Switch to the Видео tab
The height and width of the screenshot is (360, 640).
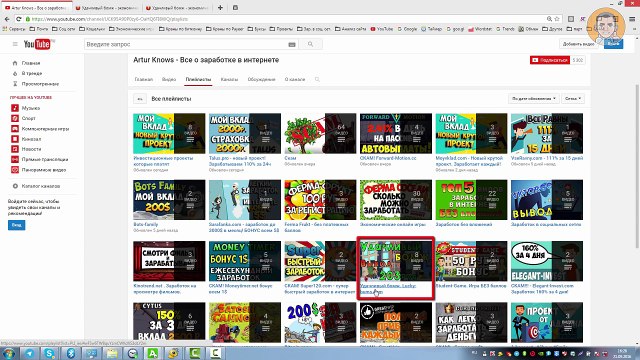point(169,79)
